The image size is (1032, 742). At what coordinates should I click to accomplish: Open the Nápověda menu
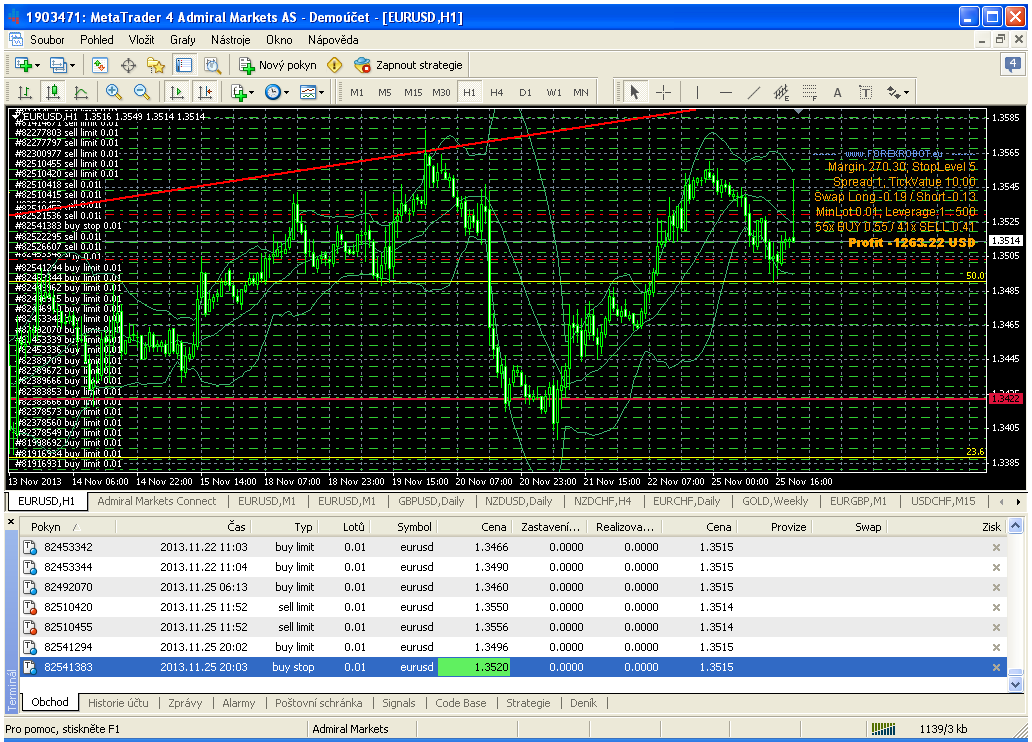pos(333,40)
